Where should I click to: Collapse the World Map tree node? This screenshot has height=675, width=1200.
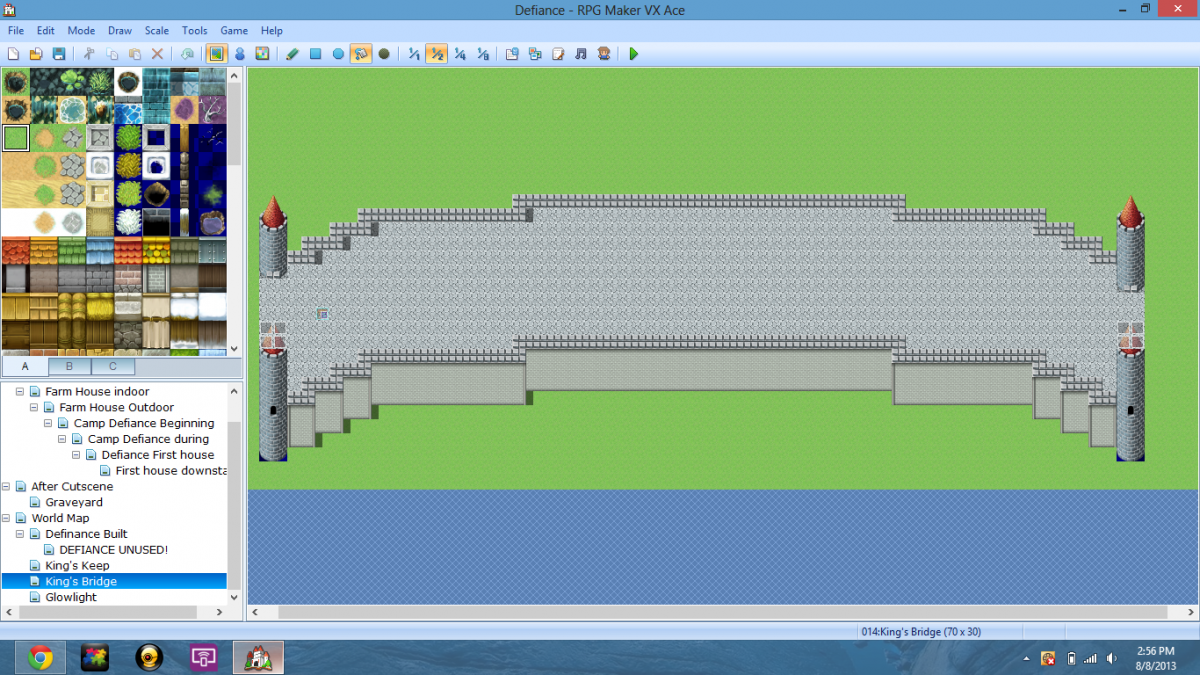6,518
